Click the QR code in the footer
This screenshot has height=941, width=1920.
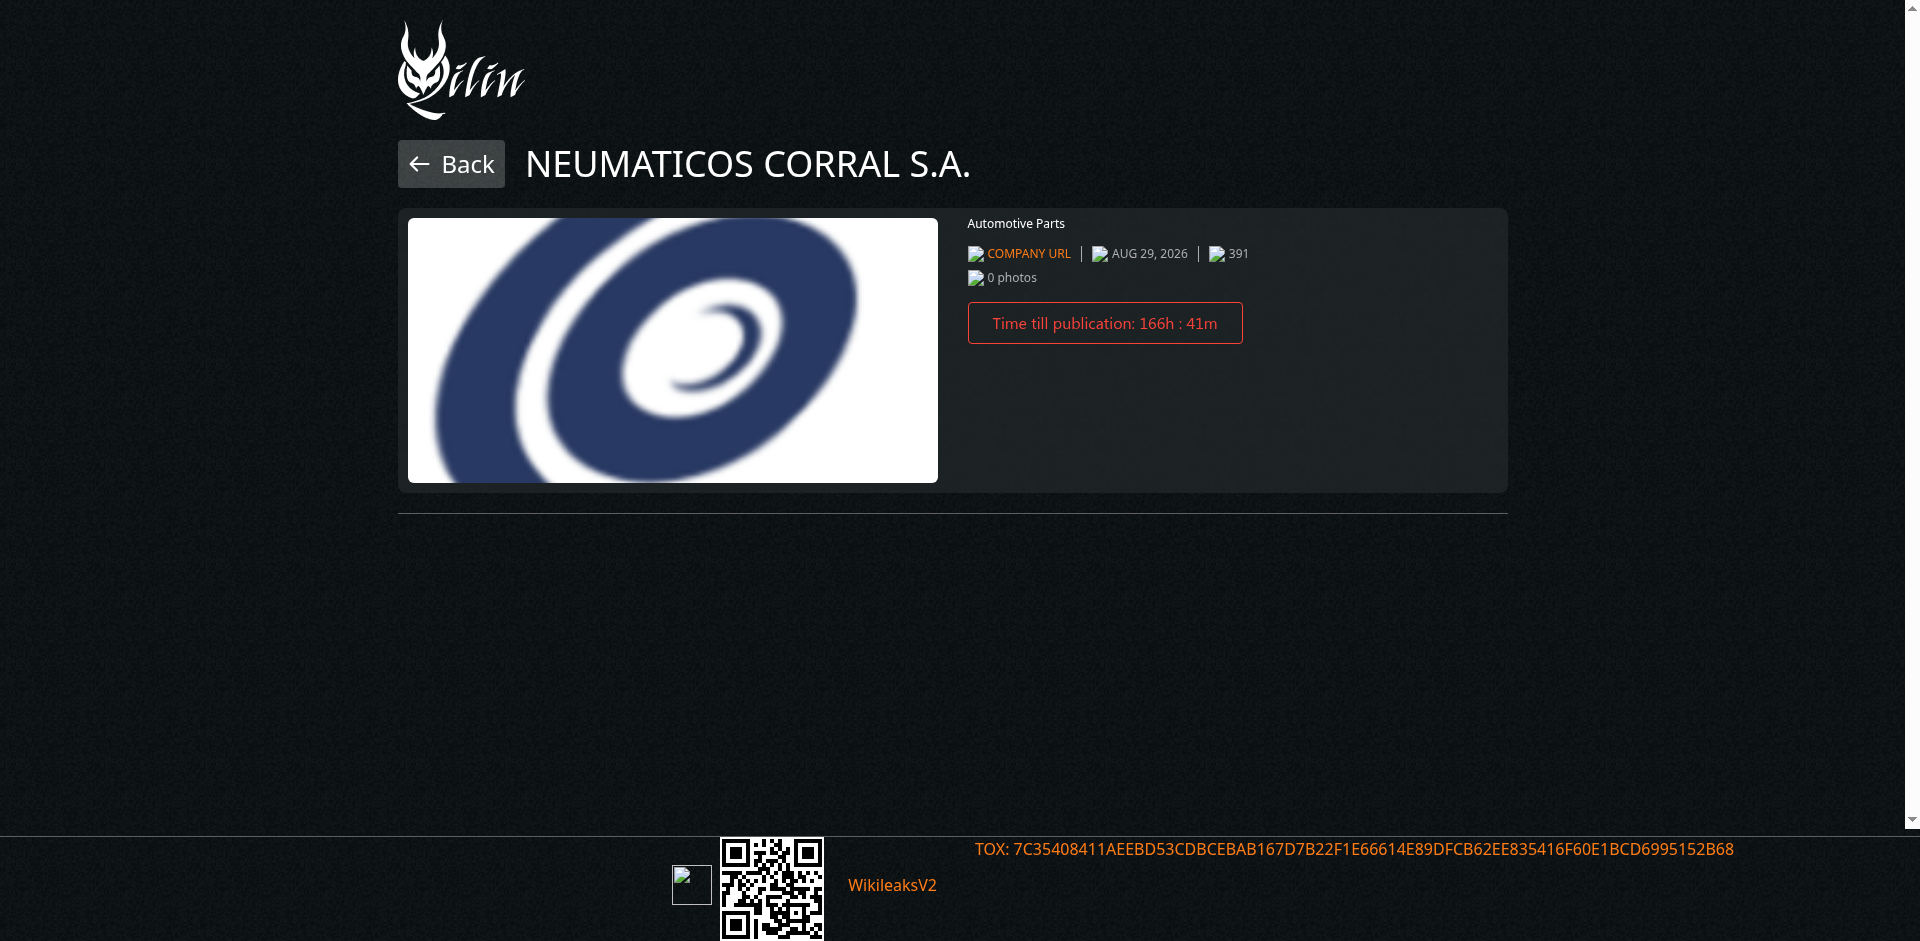[772, 888]
